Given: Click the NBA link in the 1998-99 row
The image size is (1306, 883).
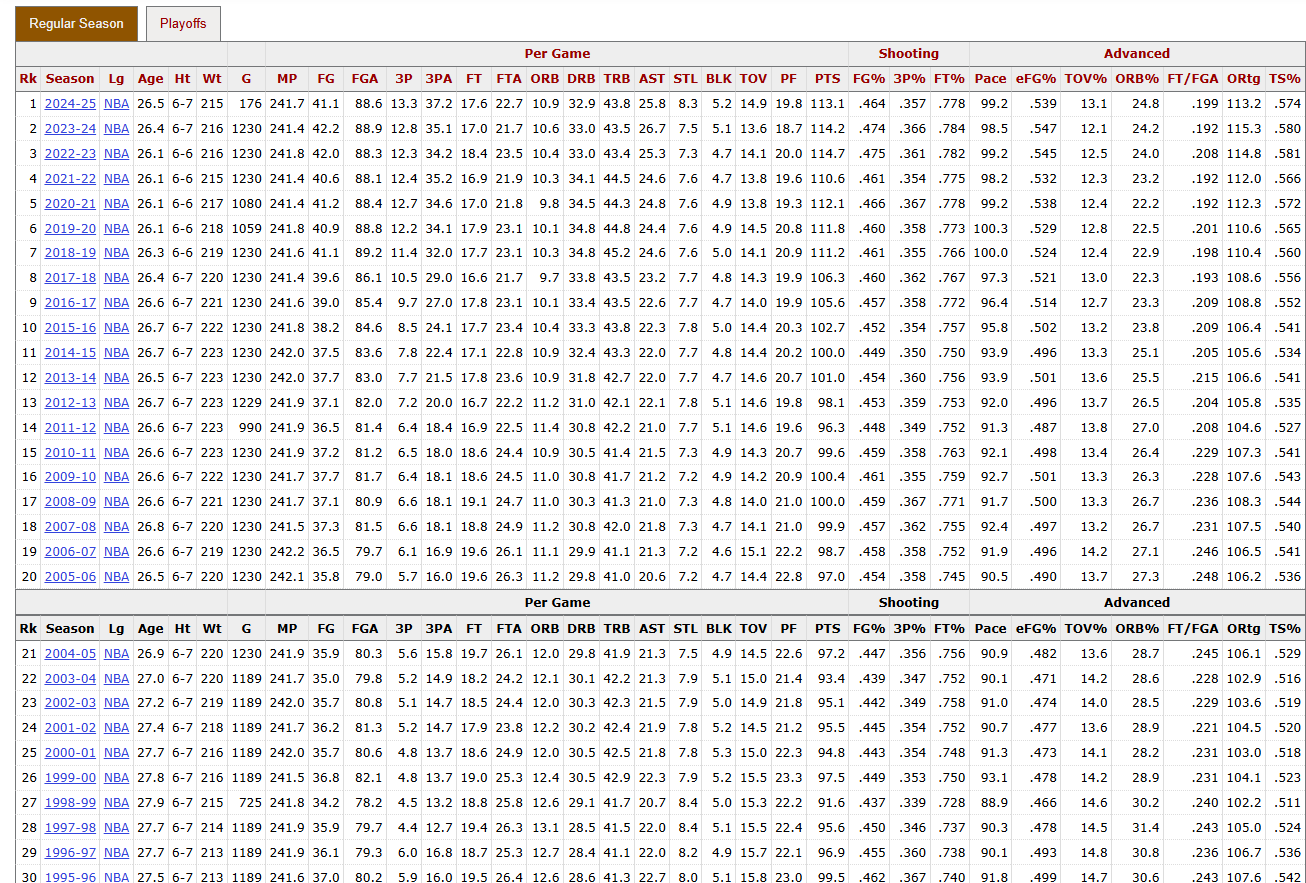Looking at the screenshot, I should click(117, 803).
